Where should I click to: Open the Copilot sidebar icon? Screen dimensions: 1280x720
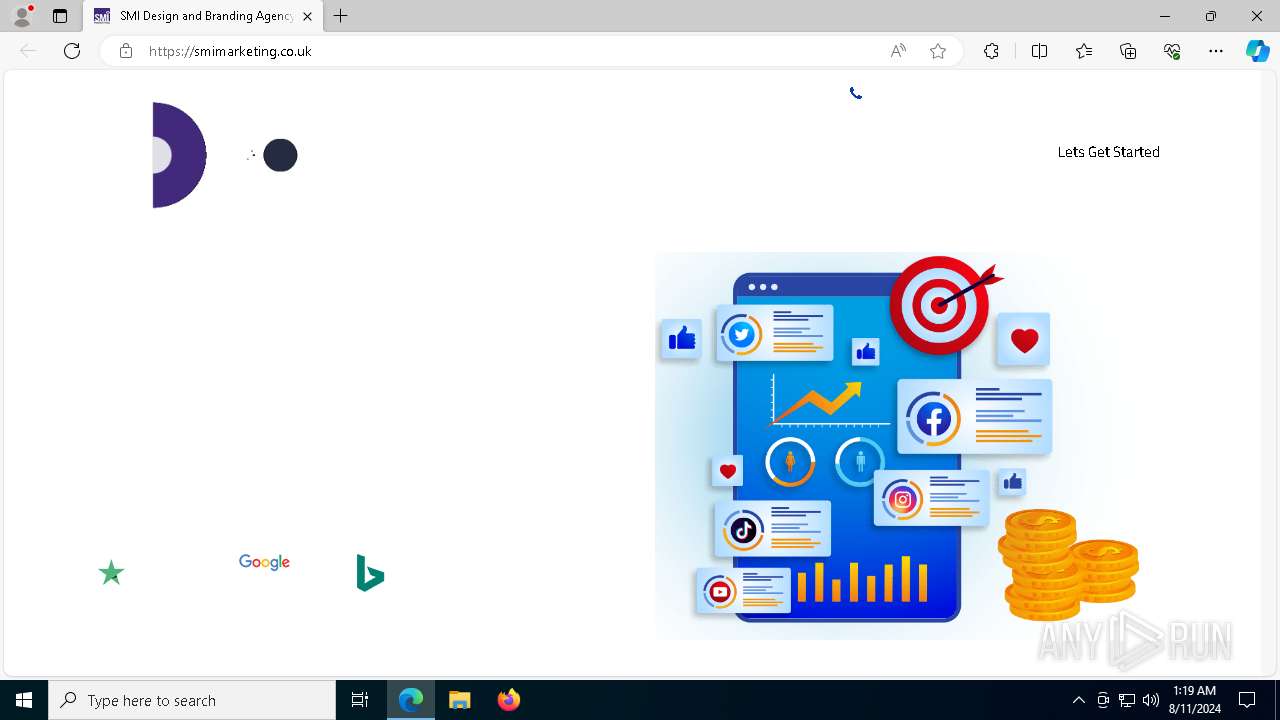[x=1258, y=51]
